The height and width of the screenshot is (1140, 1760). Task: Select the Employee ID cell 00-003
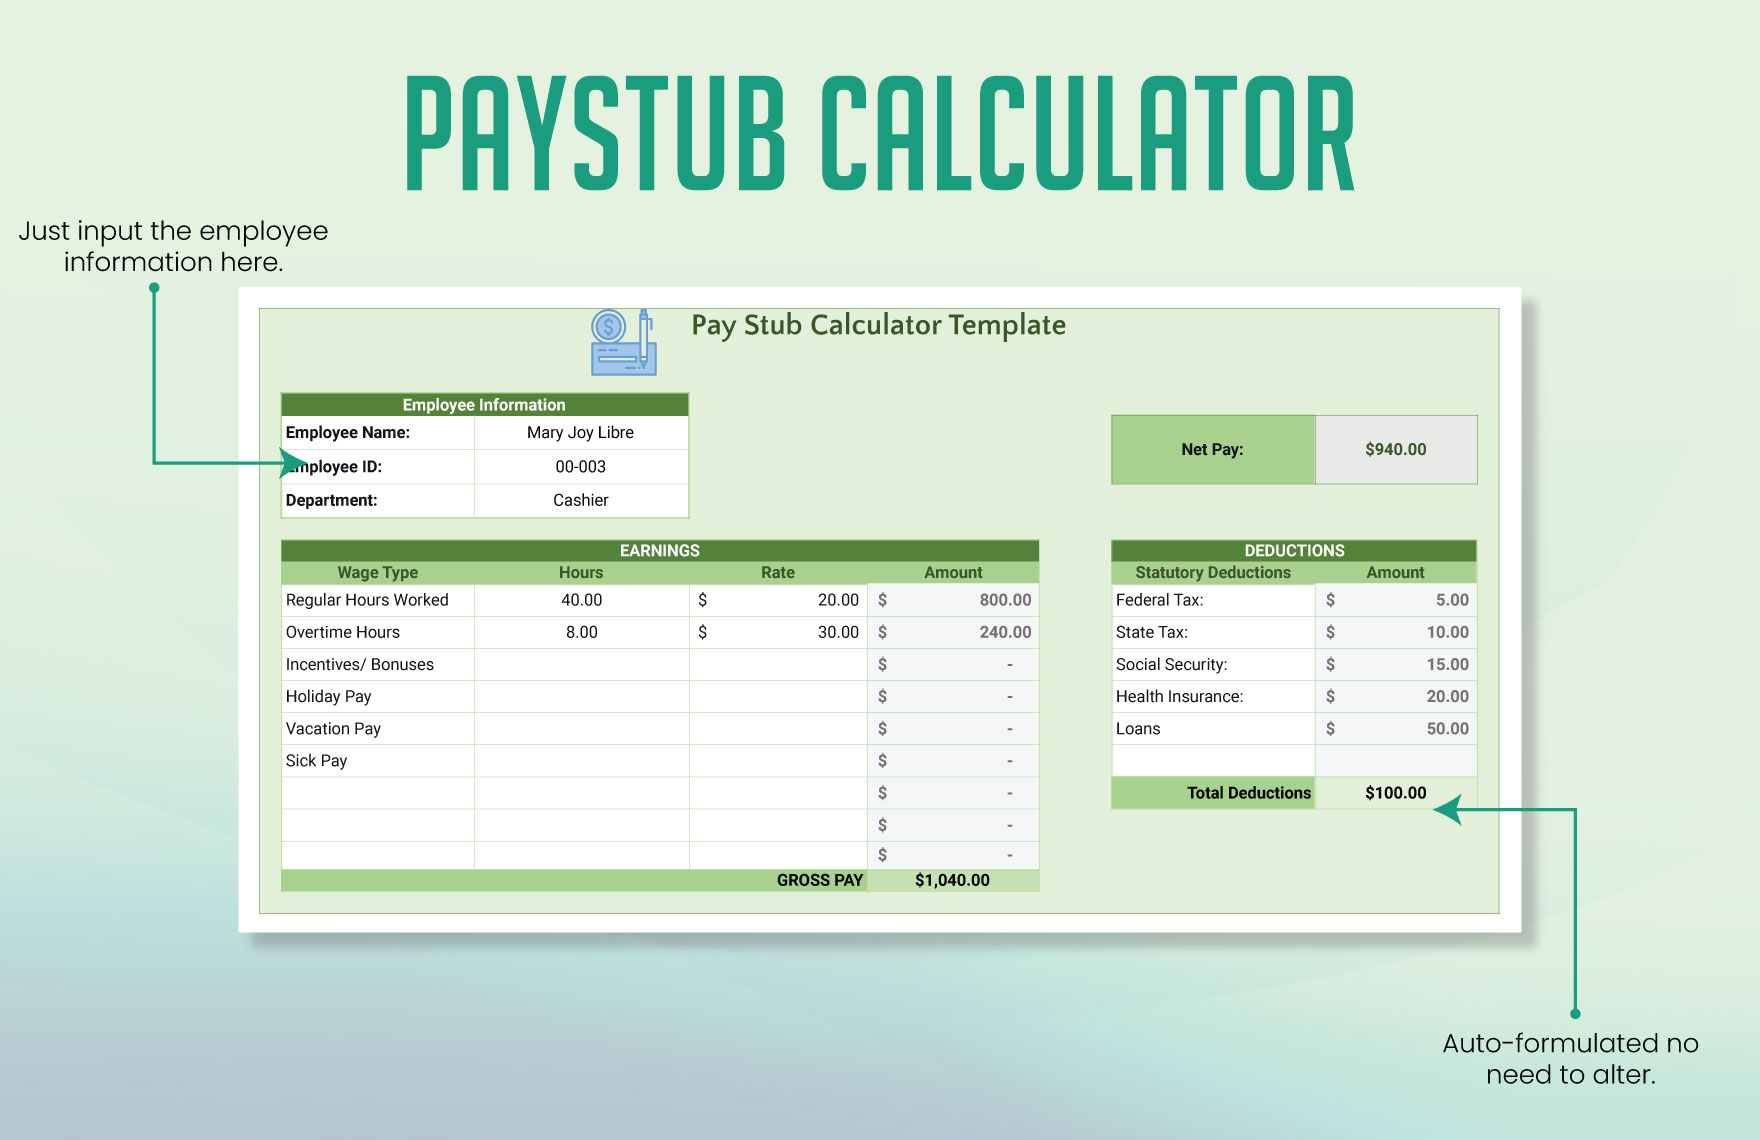(x=581, y=467)
